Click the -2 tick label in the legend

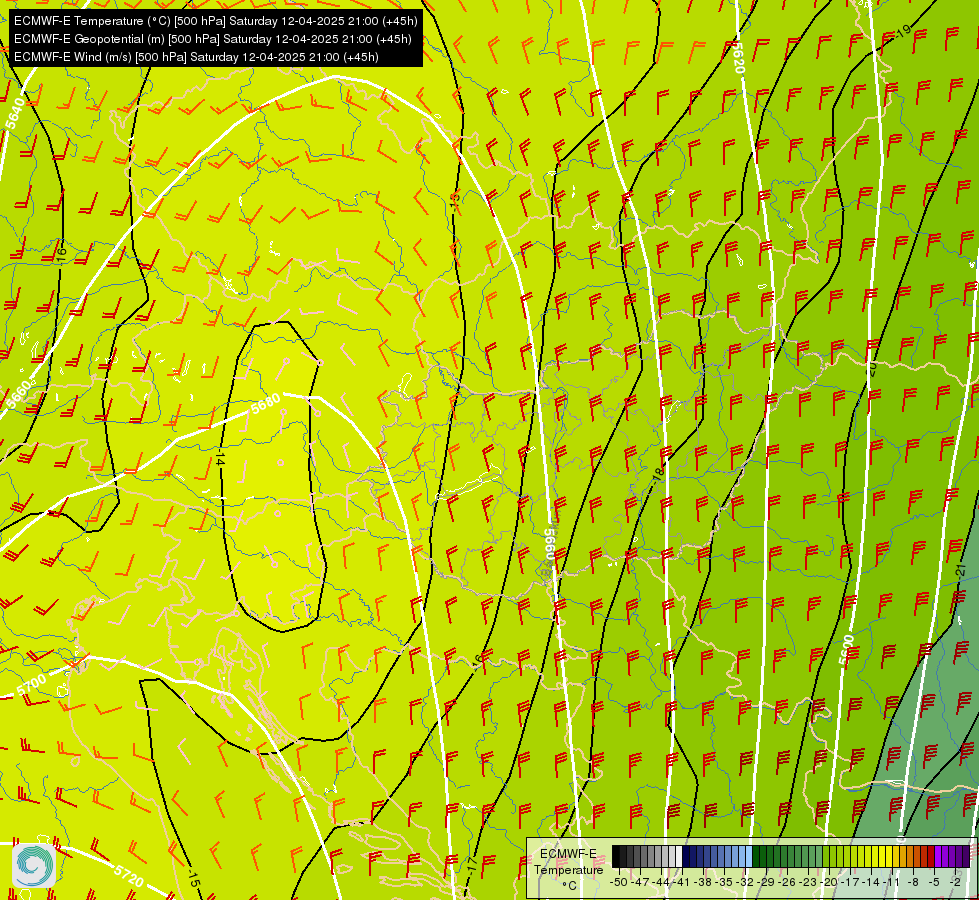point(955,882)
